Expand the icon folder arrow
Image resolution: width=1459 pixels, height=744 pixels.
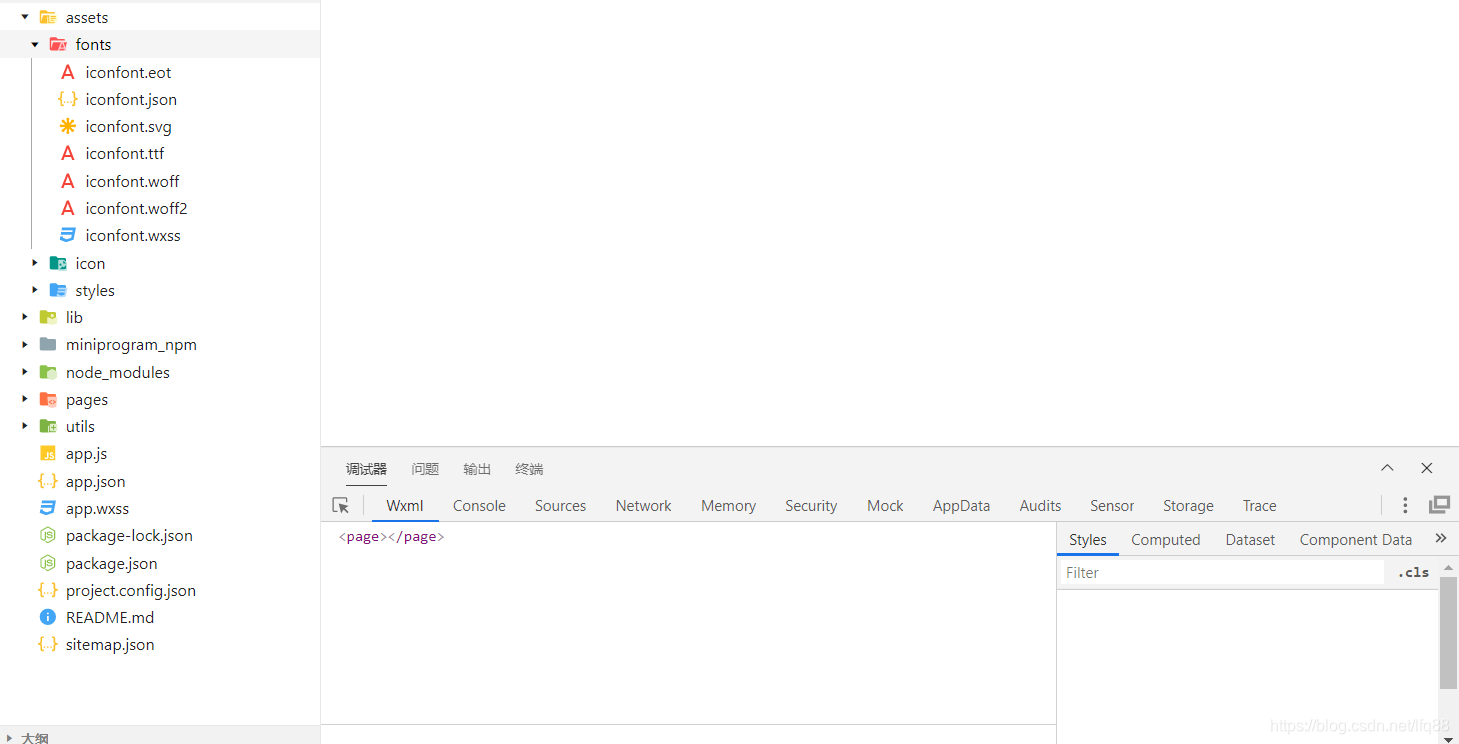(35, 263)
